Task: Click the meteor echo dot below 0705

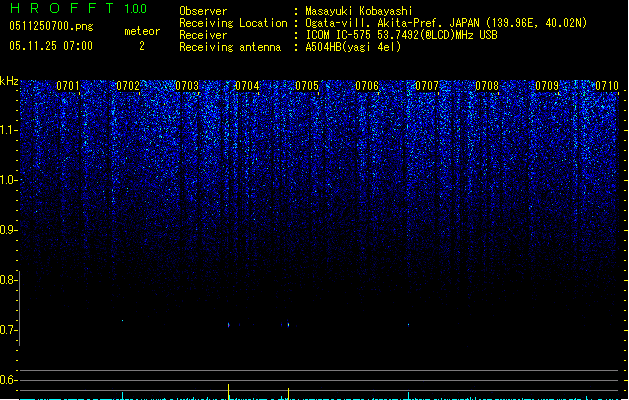Action: (x=288, y=325)
